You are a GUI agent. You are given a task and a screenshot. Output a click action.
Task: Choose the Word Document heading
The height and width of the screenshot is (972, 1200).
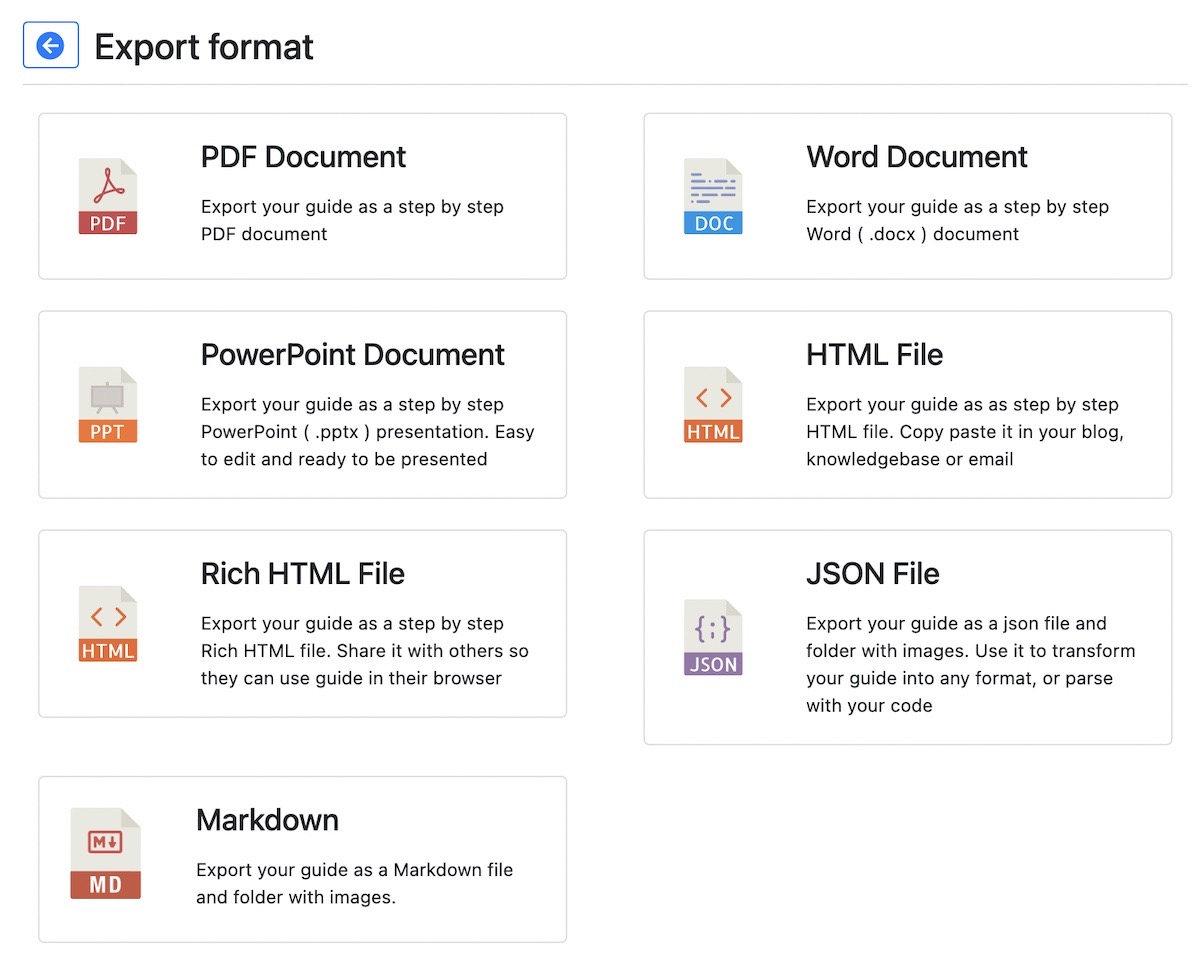(x=916, y=157)
